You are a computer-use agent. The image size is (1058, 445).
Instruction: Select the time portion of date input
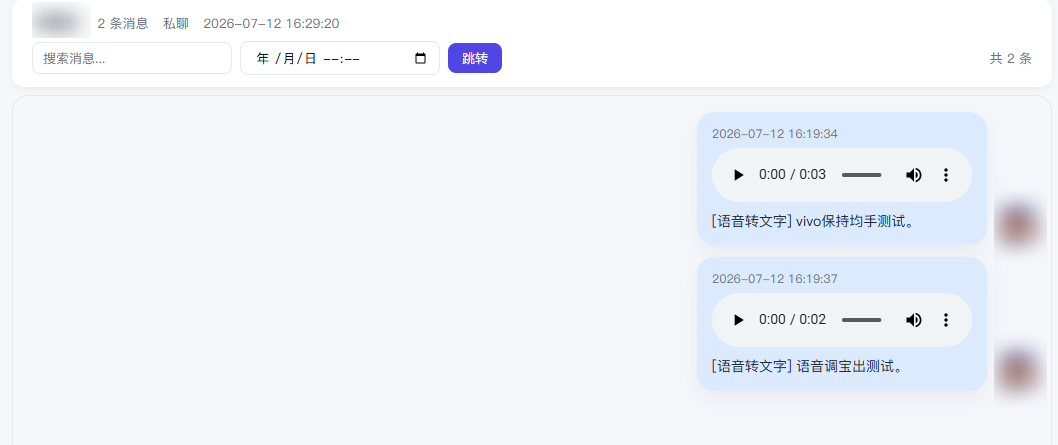[x=341, y=59]
